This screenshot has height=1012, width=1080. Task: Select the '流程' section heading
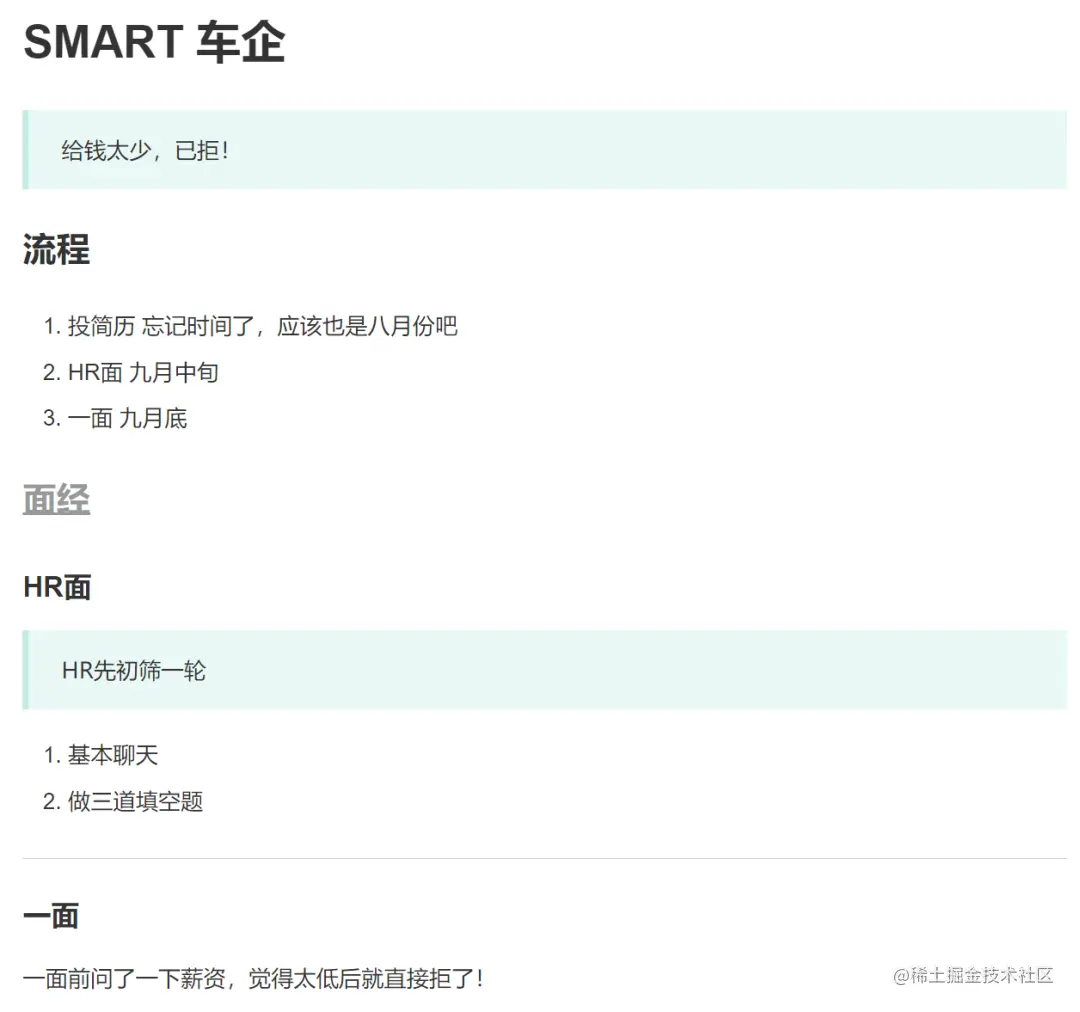tap(56, 249)
